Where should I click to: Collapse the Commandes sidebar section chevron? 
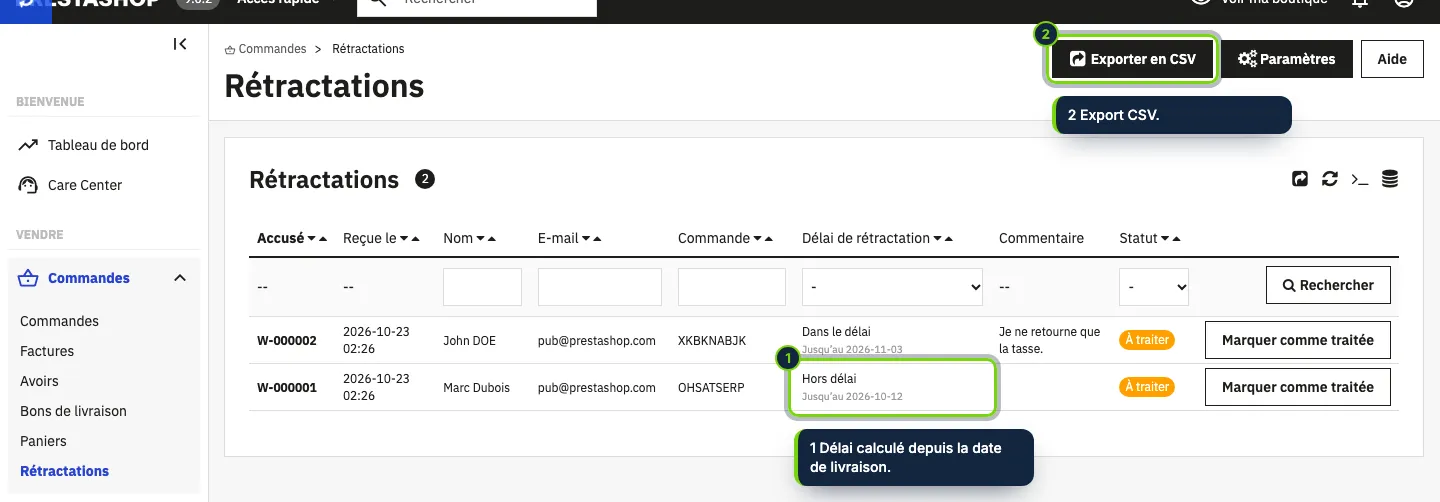click(180, 278)
